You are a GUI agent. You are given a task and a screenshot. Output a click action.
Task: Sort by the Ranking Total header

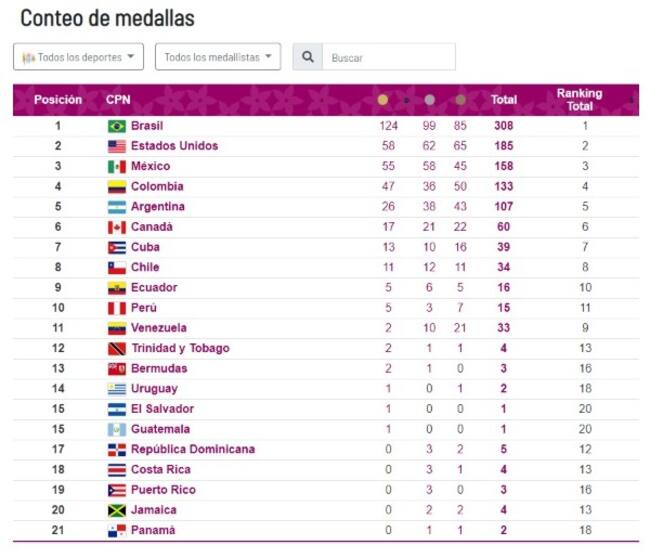[x=580, y=100]
